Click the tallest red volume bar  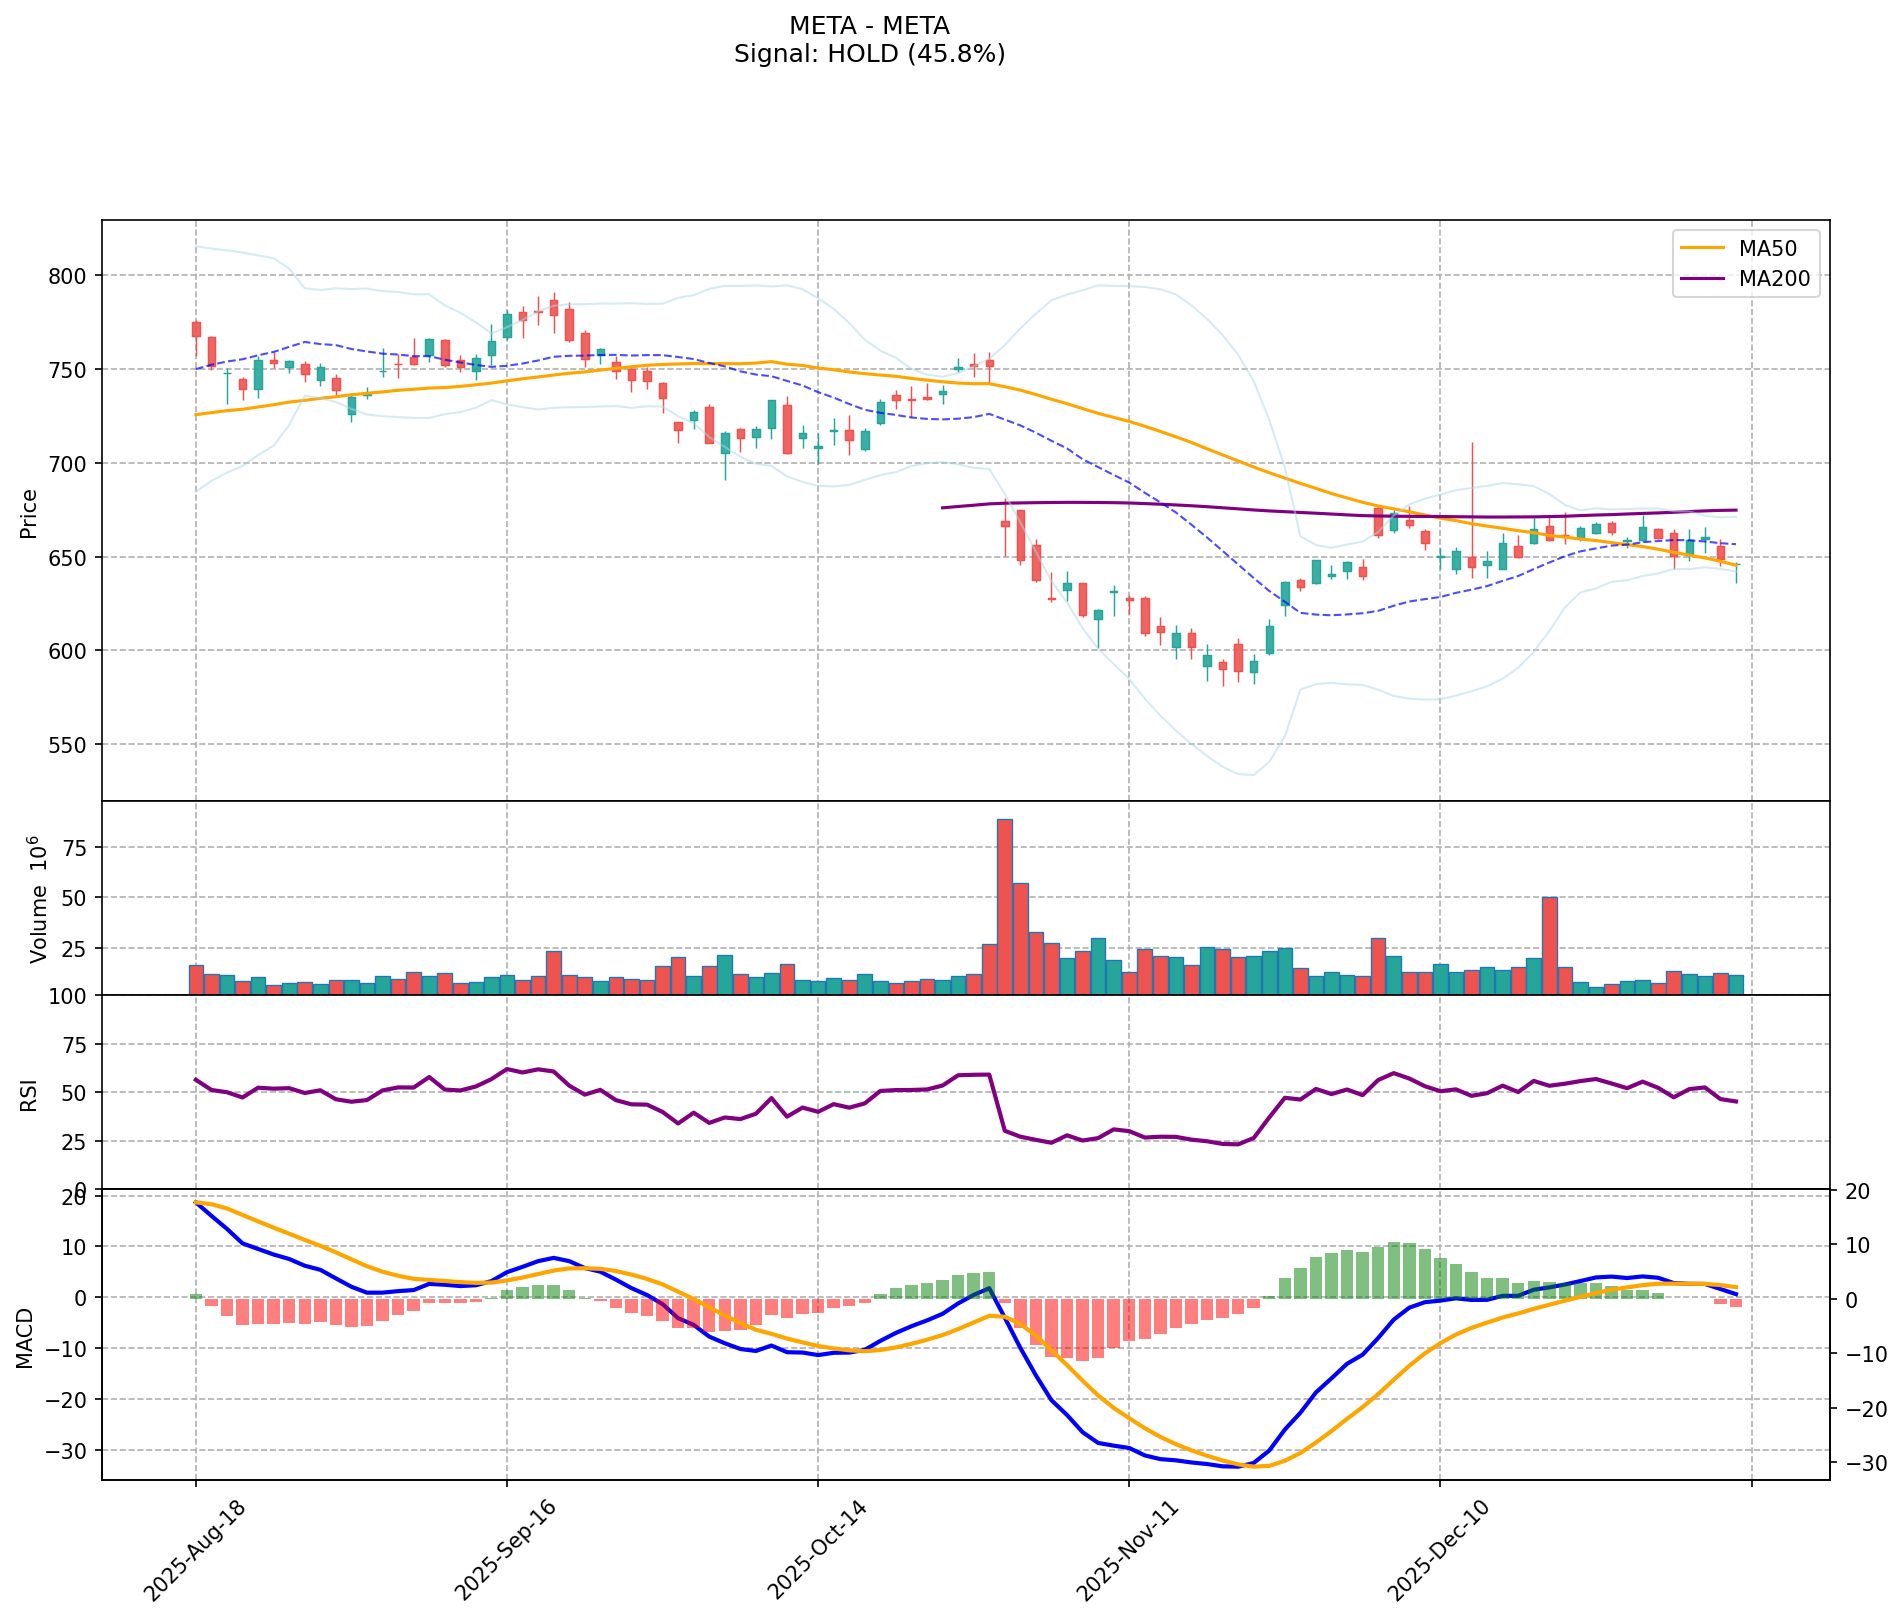click(1004, 906)
